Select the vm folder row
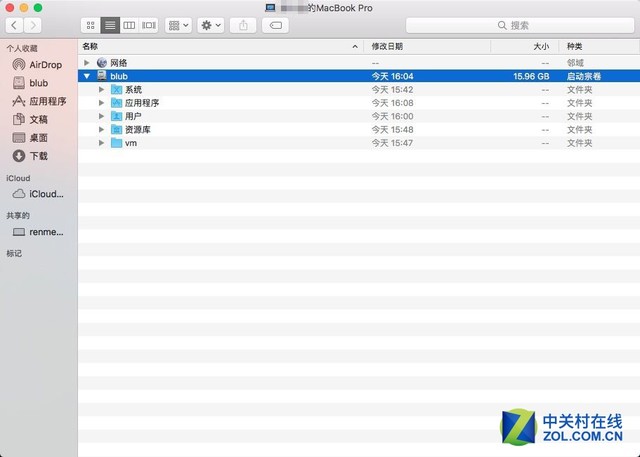The height and width of the screenshot is (457, 640). [359, 143]
